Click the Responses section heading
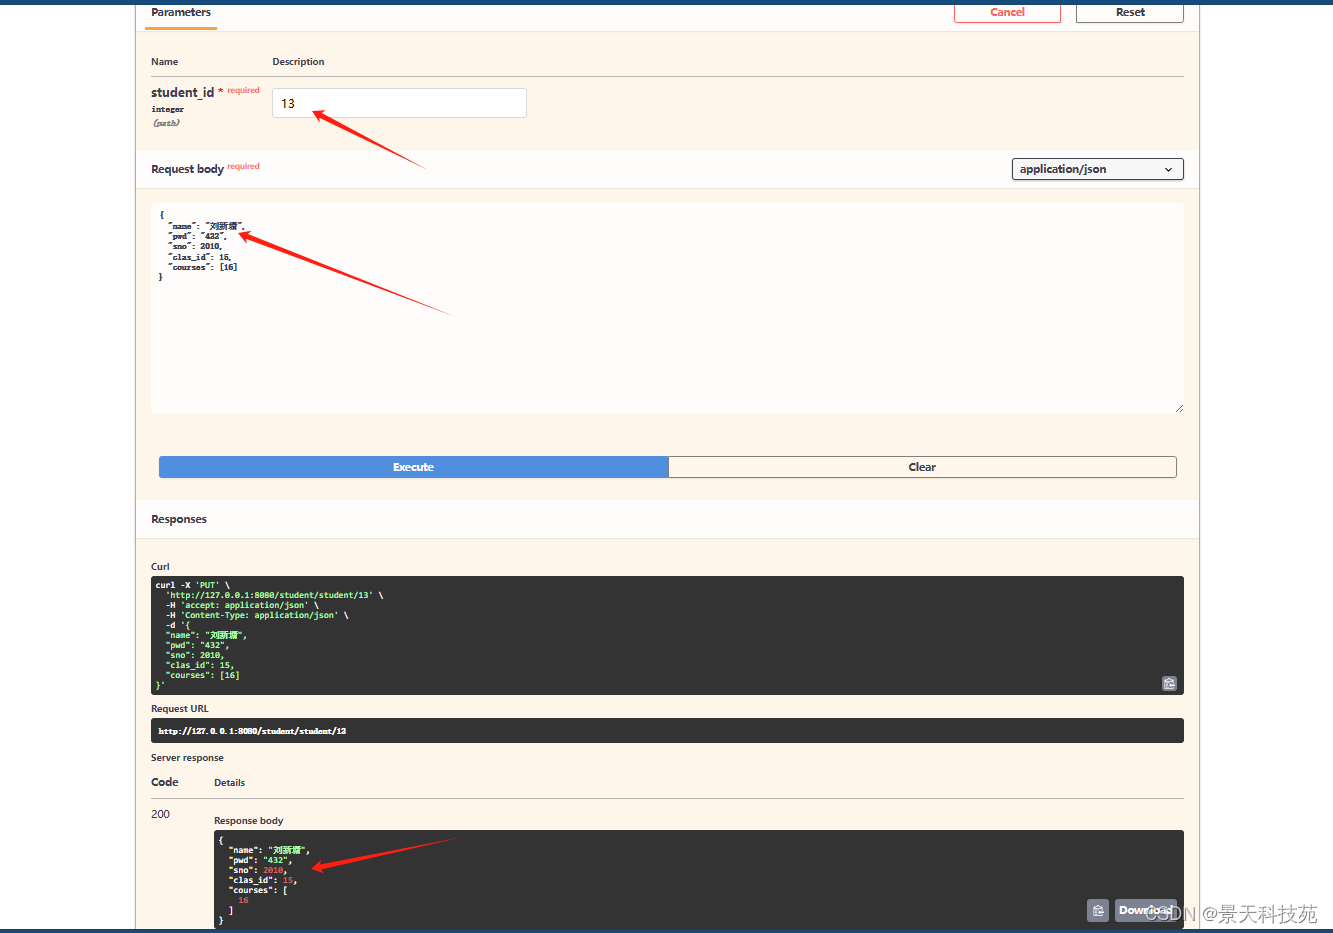The height and width of the screenshot is (933, 1333). 179,519
